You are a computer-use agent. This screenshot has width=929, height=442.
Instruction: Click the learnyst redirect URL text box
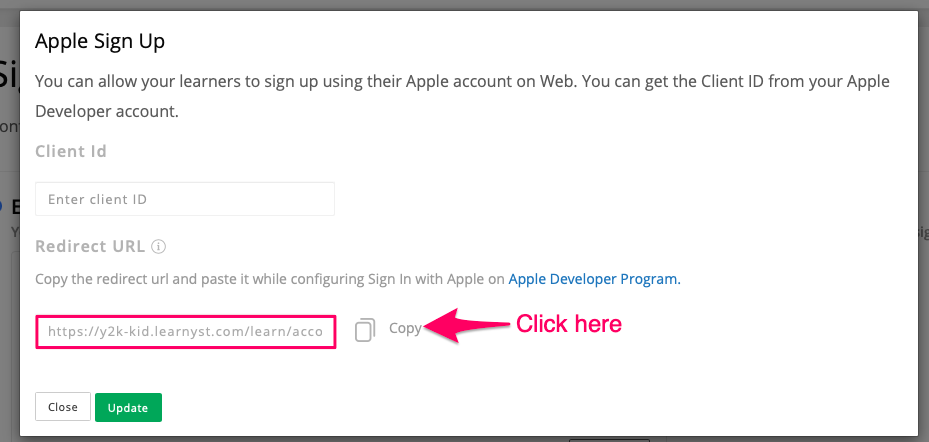pos(186,332)
